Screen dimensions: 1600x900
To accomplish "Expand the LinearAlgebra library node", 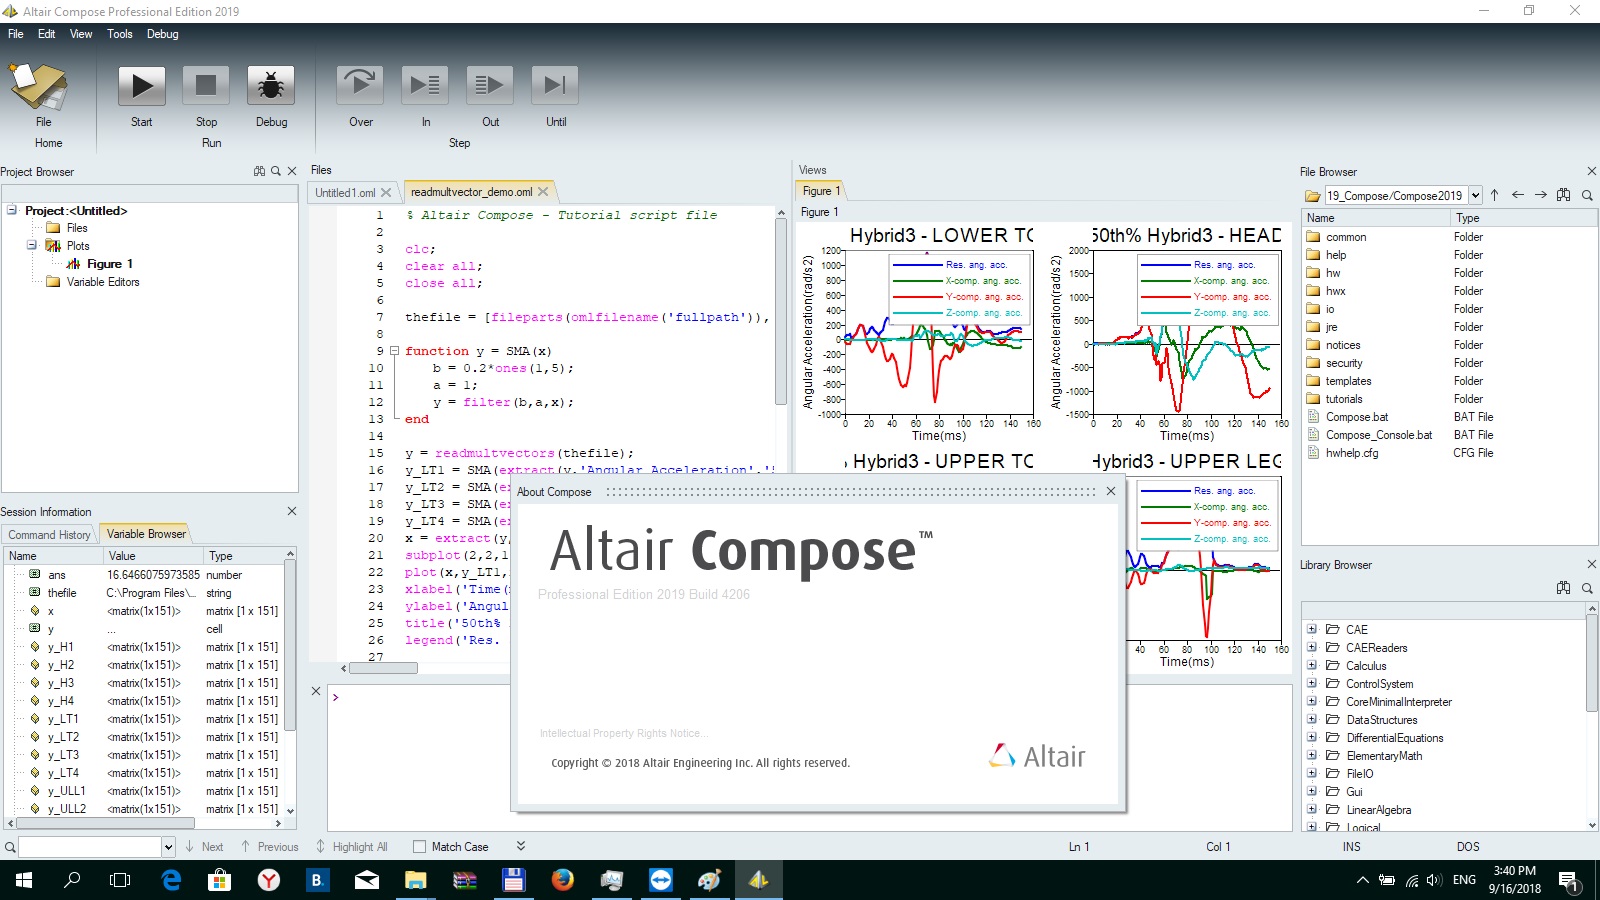I will pos(1312,809).
